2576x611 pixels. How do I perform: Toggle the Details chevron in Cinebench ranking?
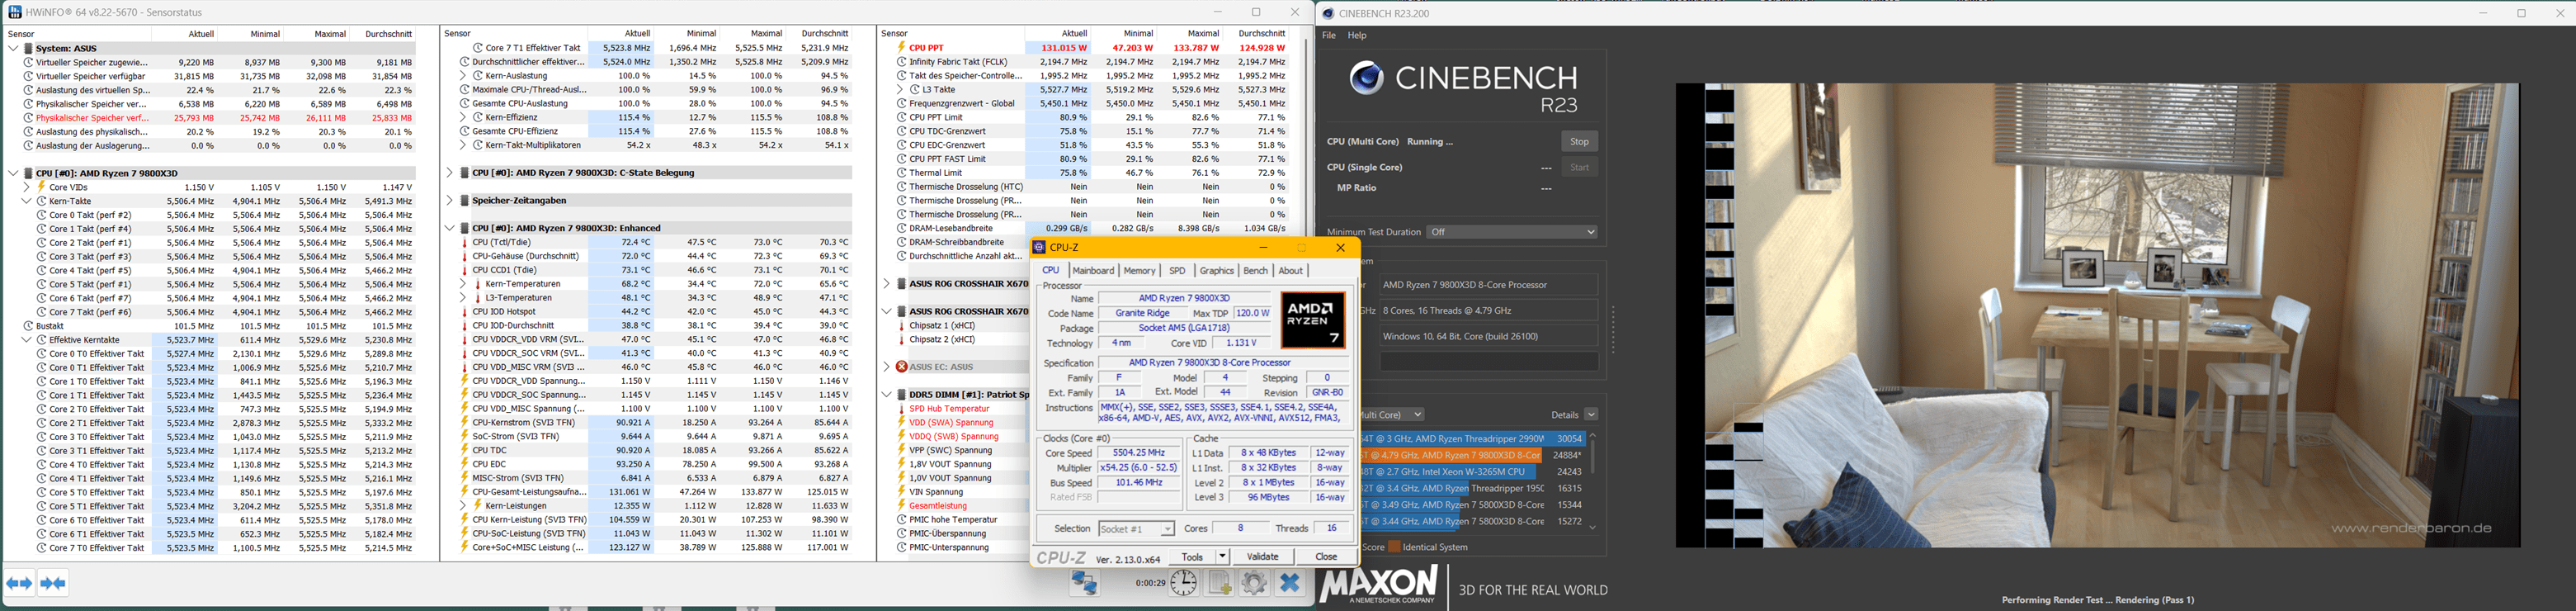point(1591,415)
